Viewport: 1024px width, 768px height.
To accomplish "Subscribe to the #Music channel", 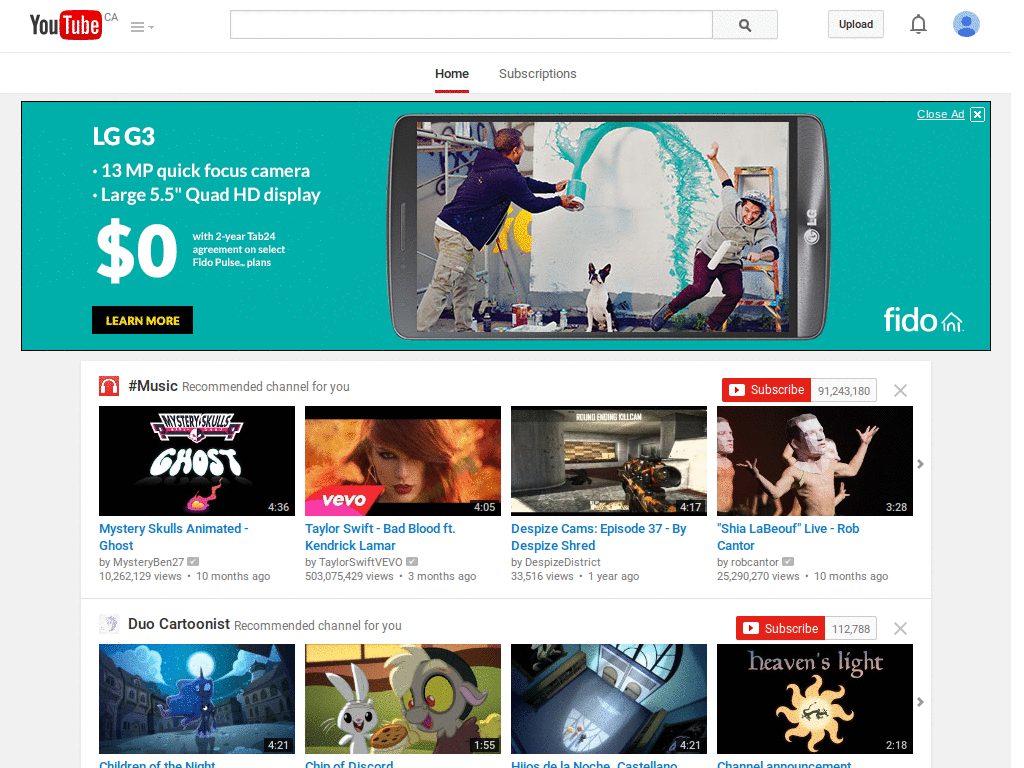I will click(x=766, y=389).
